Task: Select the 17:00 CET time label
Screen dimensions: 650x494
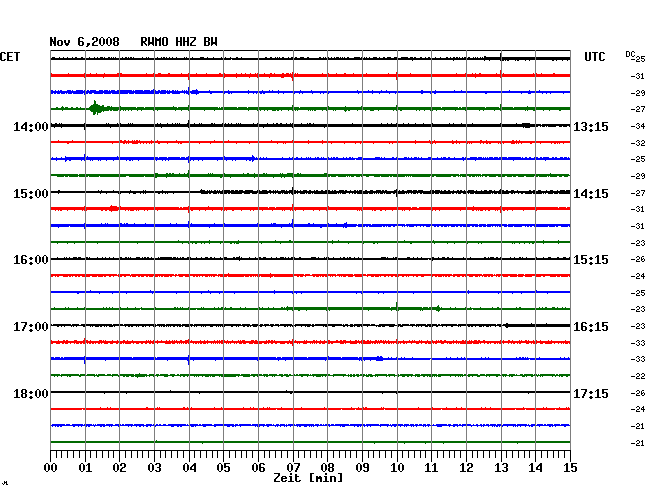Action: pos(31,327)
